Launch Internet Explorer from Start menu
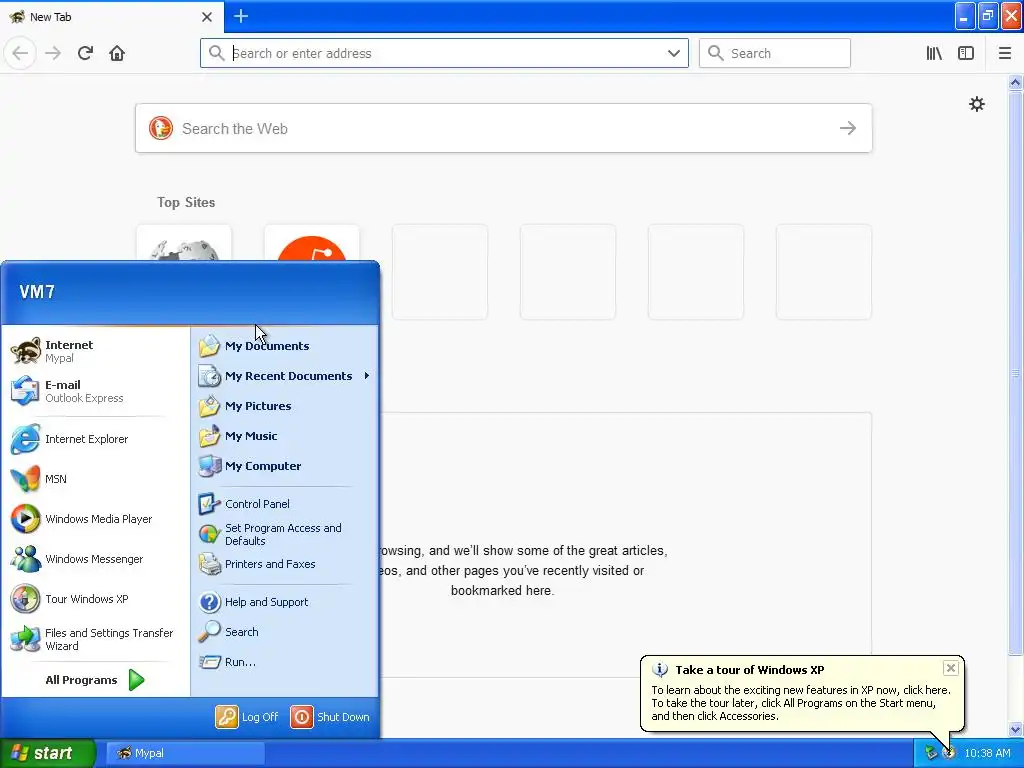 click(95, 439)
